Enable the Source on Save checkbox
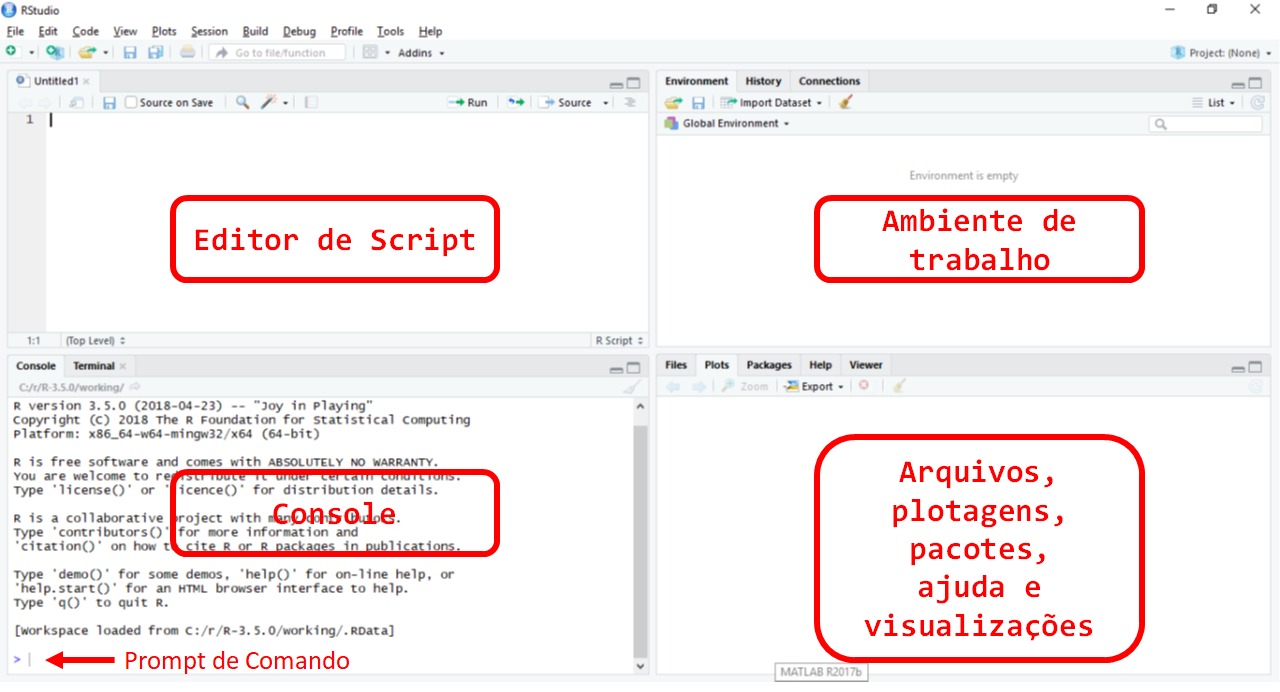This screenshot has width=1280, height=692. [131, 102]
